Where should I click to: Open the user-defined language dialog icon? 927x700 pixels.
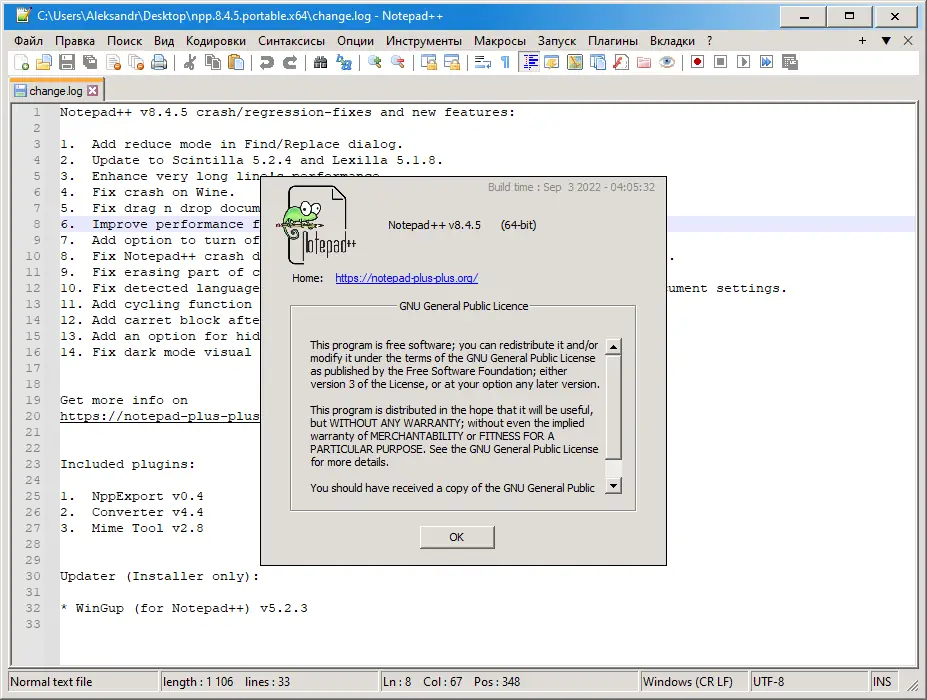coord(552,62)
